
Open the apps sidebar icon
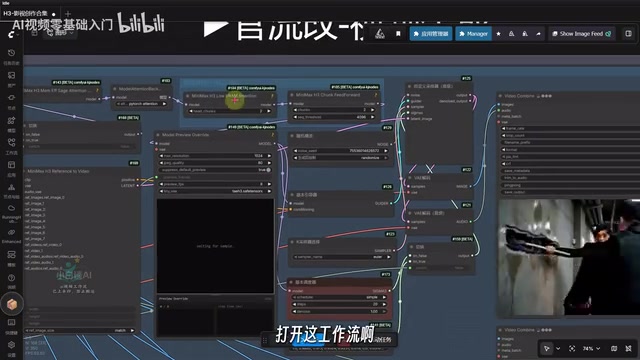pyautogui.click(x=11, y=165)
